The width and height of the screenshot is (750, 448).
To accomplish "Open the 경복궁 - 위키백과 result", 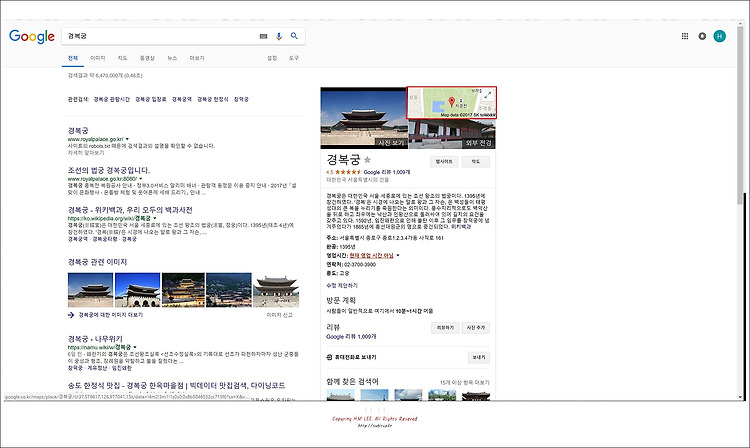I will point(130,210).
